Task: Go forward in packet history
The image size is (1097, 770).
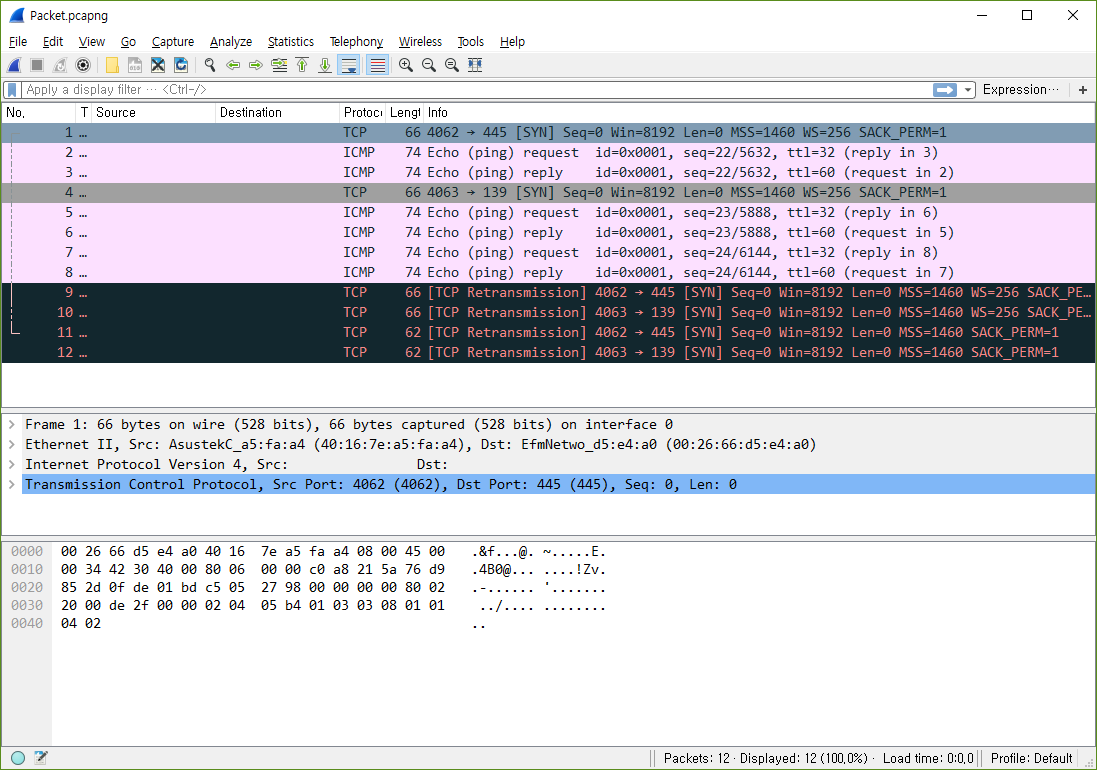Action: (x=256, y=65)
